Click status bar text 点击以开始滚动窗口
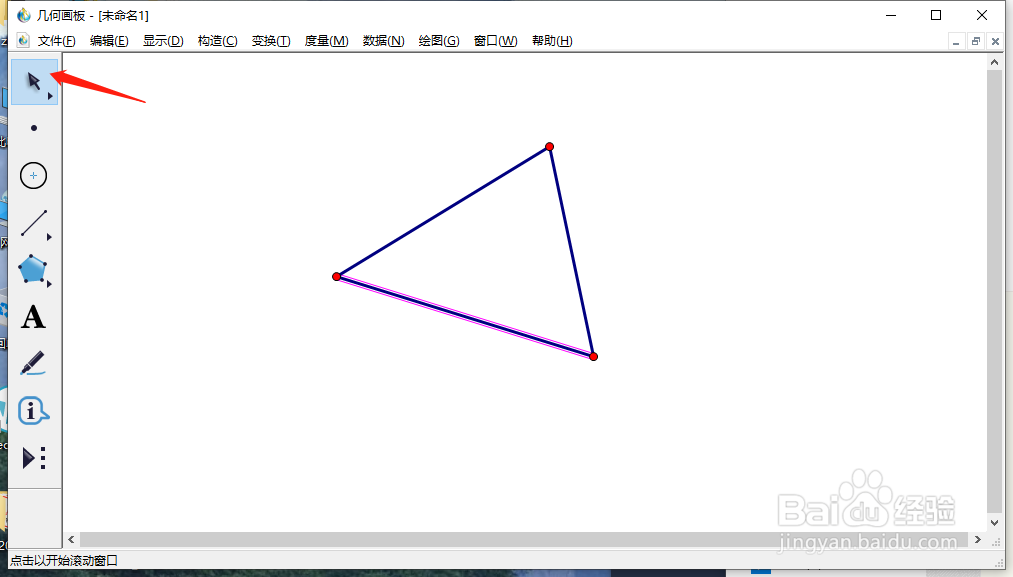The image size is (1013, 577). click(64, 561)
